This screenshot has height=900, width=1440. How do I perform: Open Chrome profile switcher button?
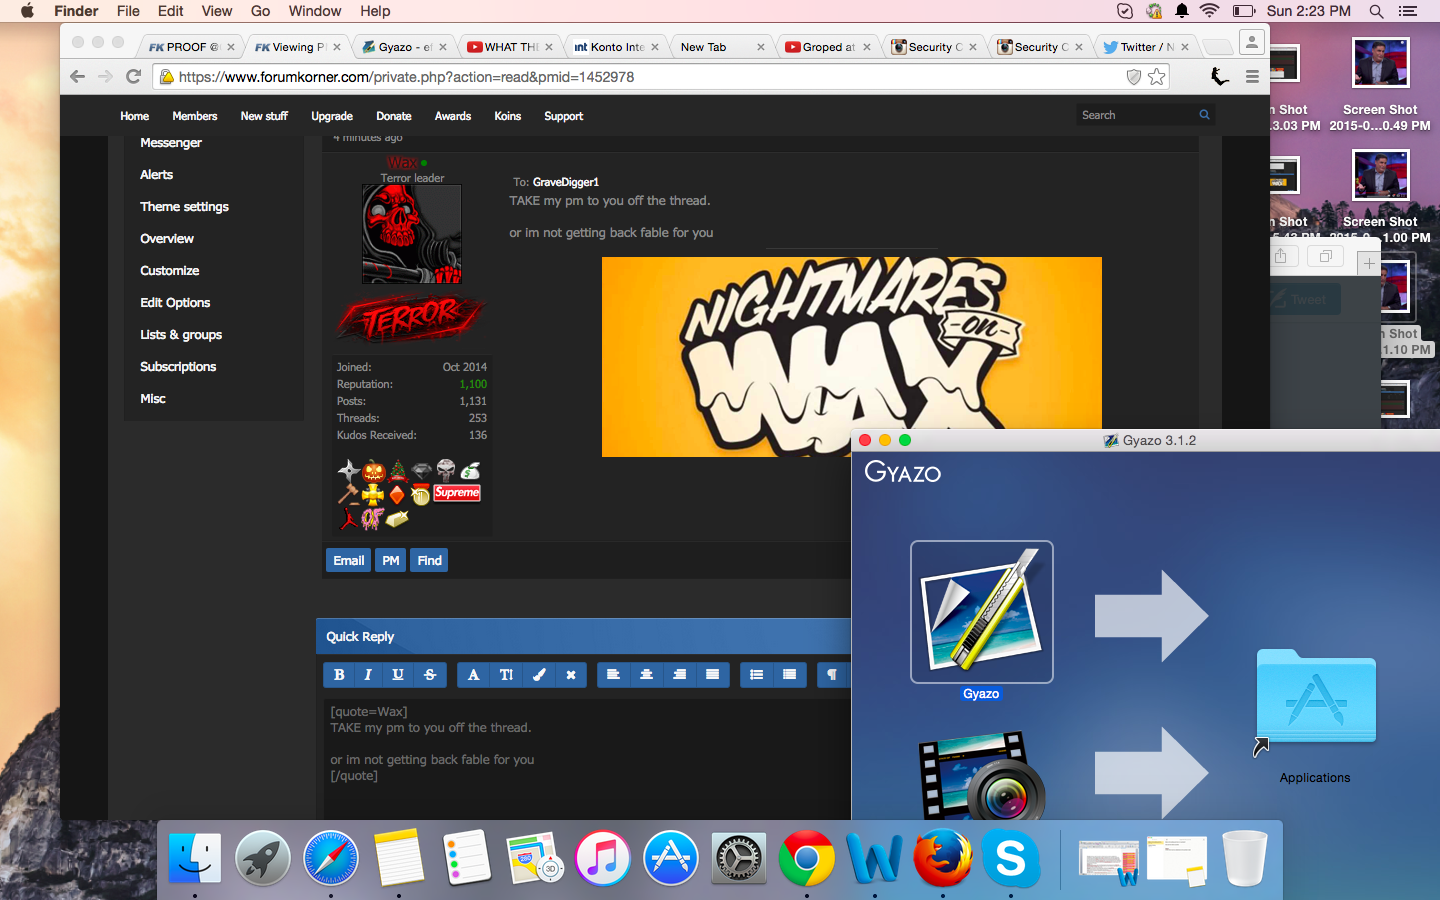tap(1251, 42)
